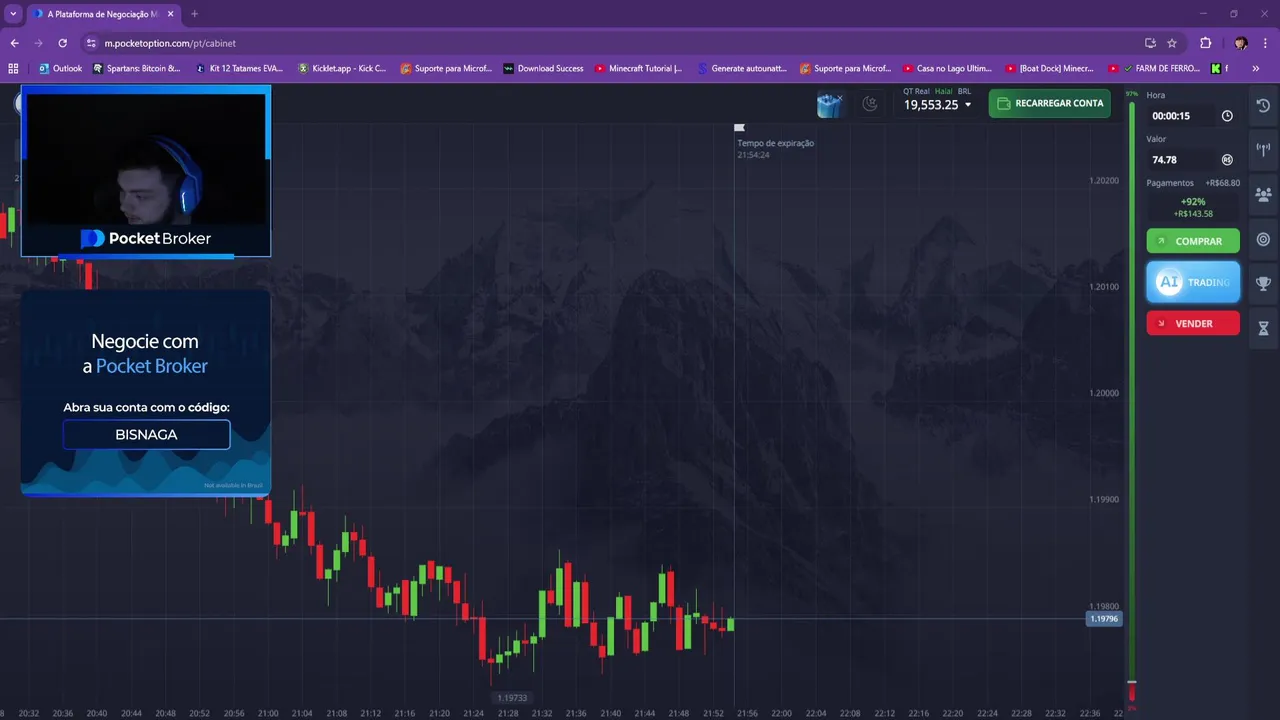Image resolution: width=1280 pixels, height=720 pixels.
Task: Open the Casa no Lago Ultim bookmark
Action: pyautogui.click(x=947, y=69)
